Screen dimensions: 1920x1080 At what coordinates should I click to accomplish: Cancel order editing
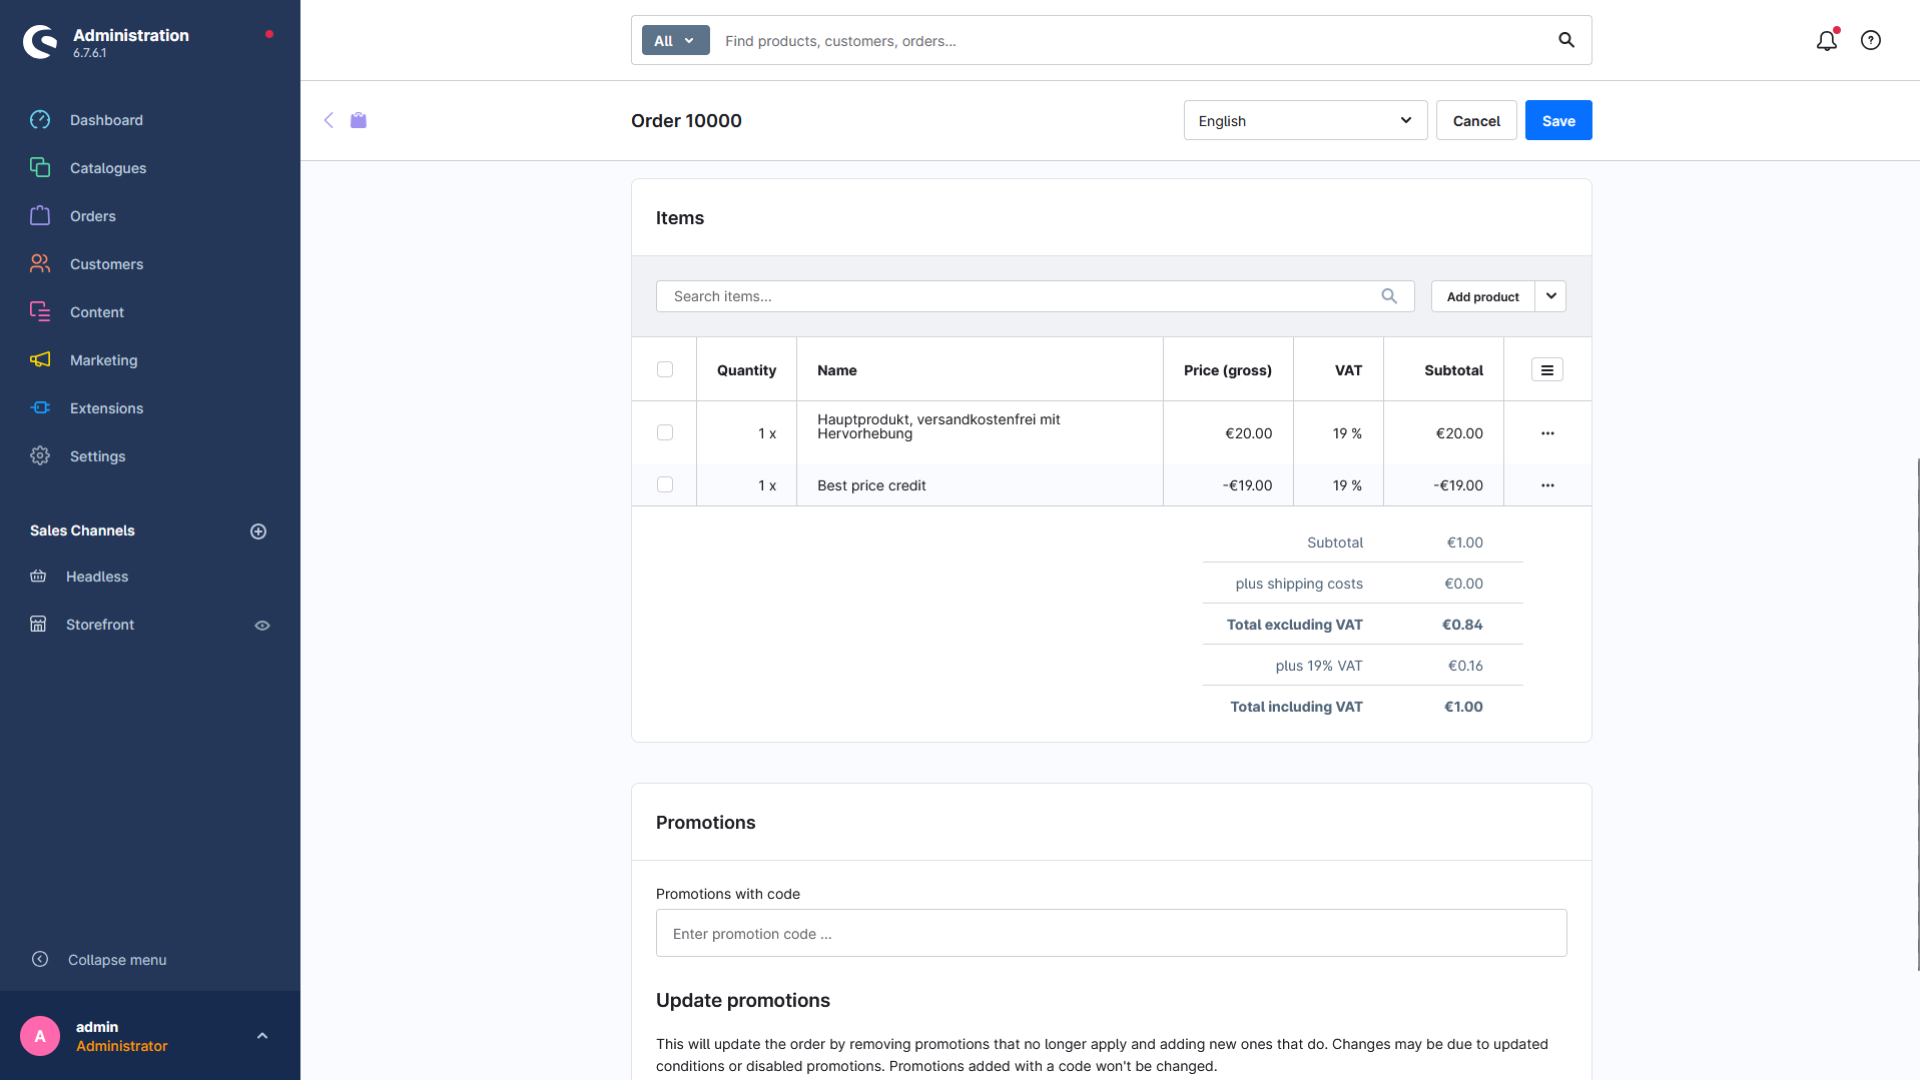coord(1476,120)
